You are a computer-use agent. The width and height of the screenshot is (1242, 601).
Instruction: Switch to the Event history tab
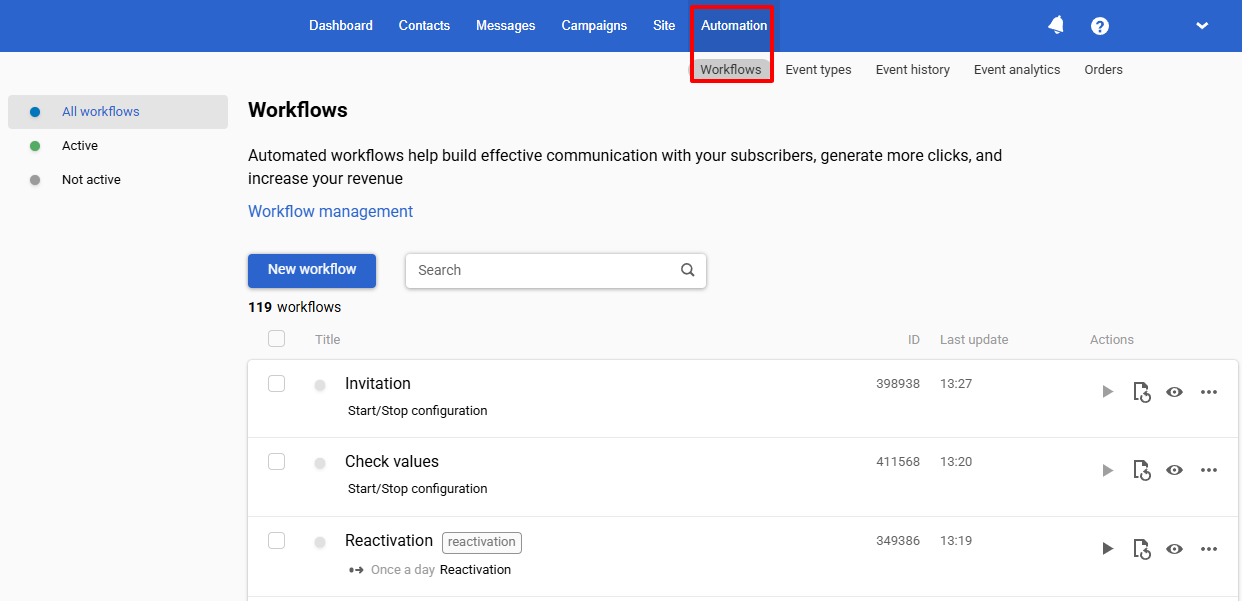tap(913, 69)
